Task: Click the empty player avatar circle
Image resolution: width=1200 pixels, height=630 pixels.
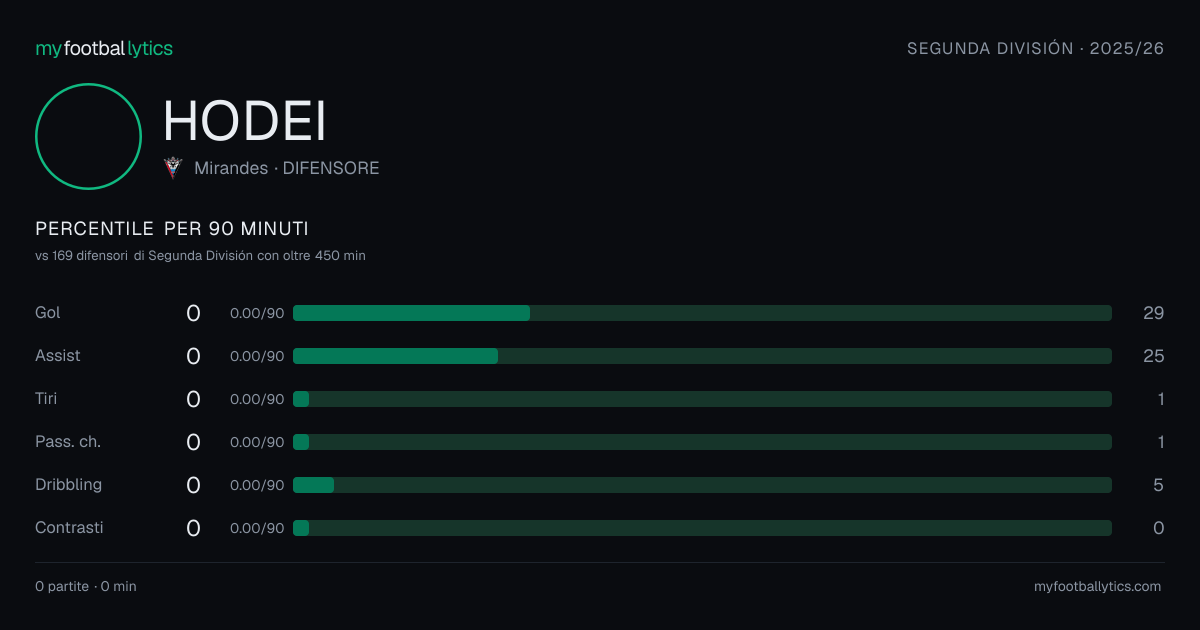Action: click(88, 136)
